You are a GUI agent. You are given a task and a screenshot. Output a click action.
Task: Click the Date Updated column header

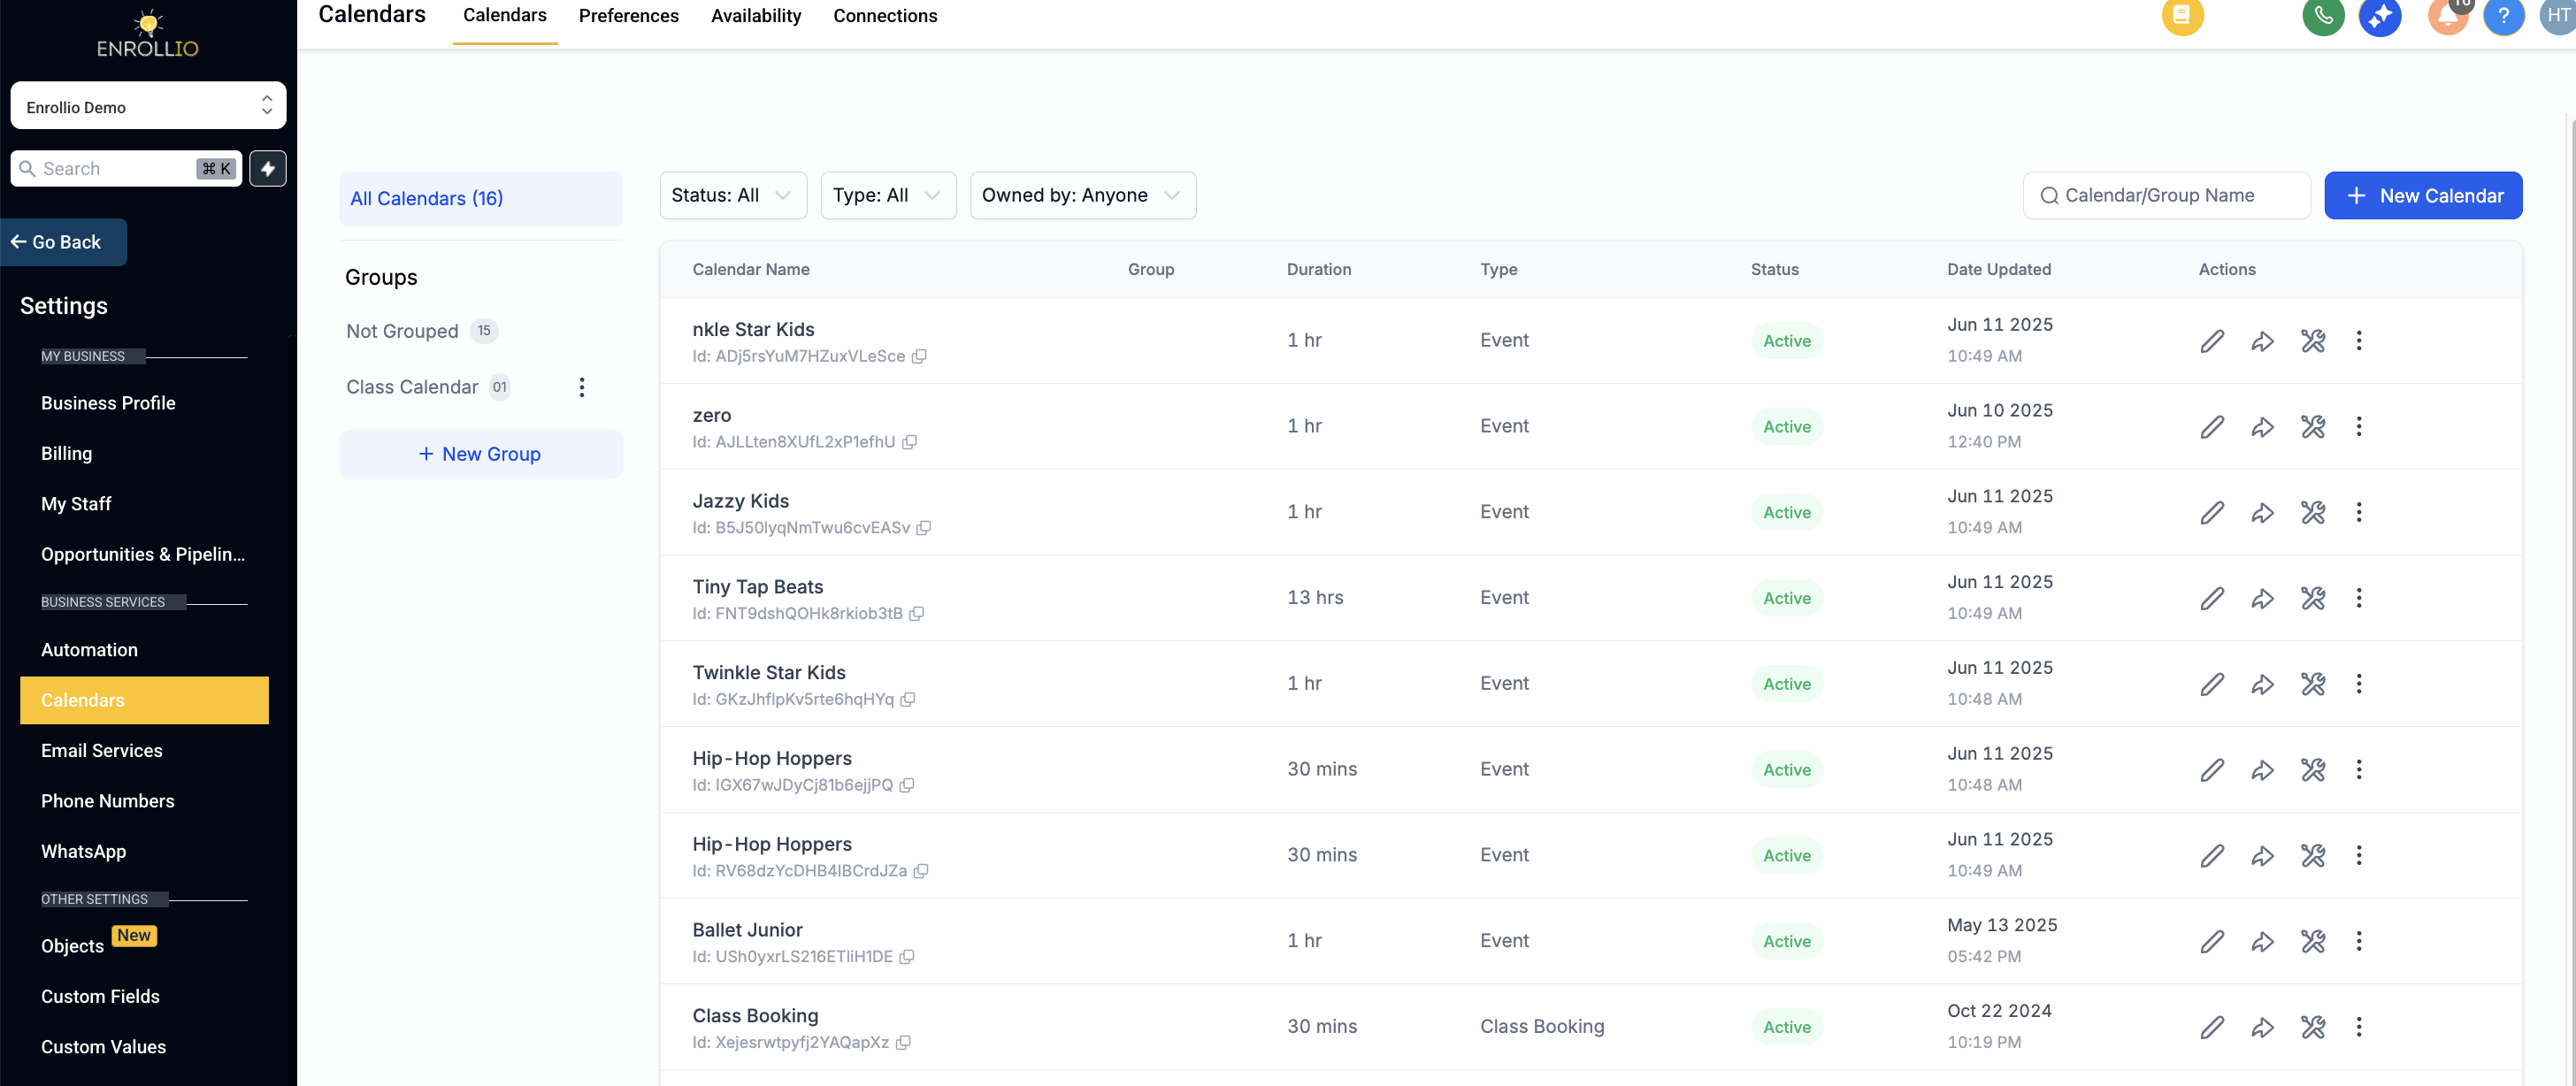coord(1998,269)
